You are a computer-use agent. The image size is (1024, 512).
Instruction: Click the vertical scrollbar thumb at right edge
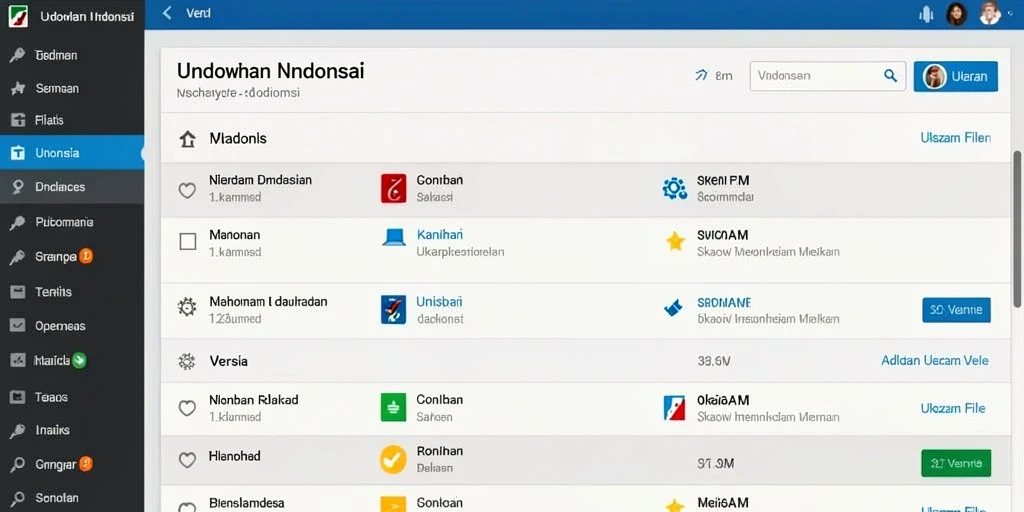tap(1017, 229)
